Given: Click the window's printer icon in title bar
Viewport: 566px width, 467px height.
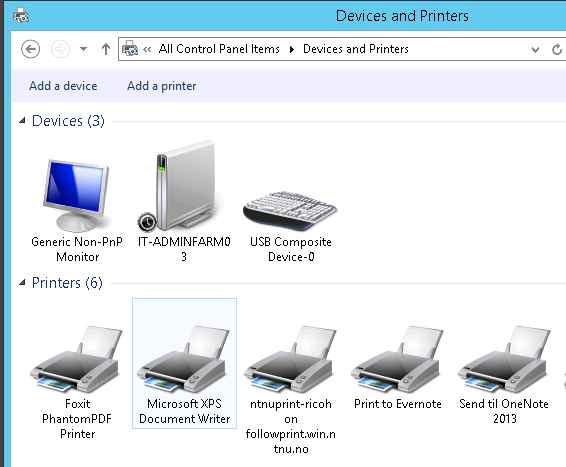Looking at the screenshot, I should pos(21,15).
